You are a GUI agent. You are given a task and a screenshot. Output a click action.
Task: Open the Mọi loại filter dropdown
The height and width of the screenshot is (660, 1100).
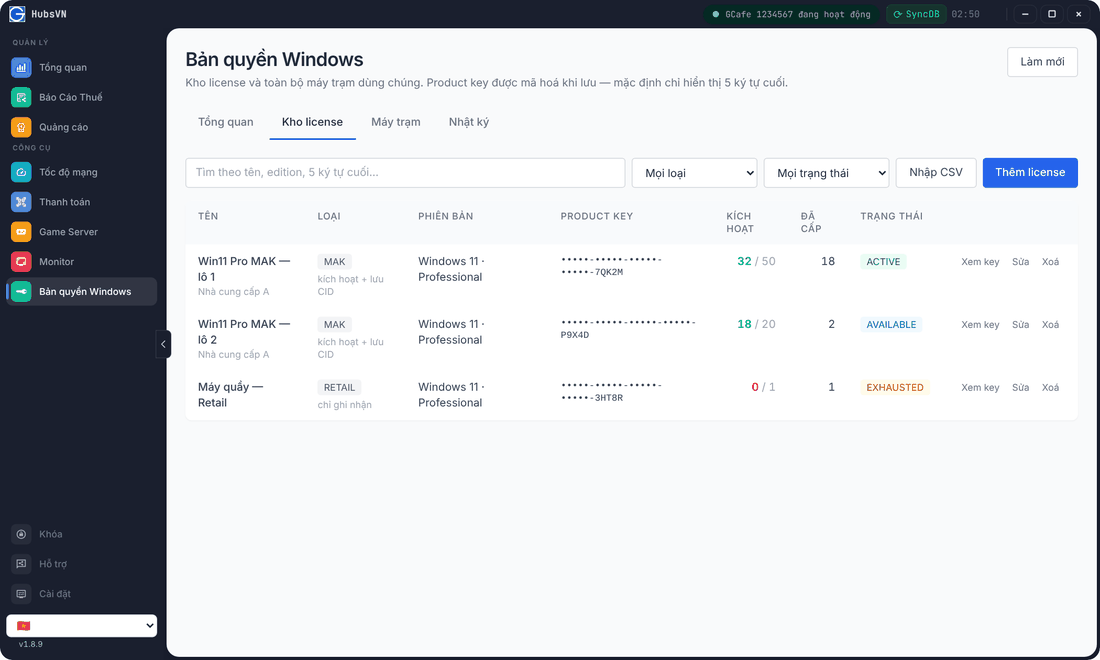pos(694,173)
